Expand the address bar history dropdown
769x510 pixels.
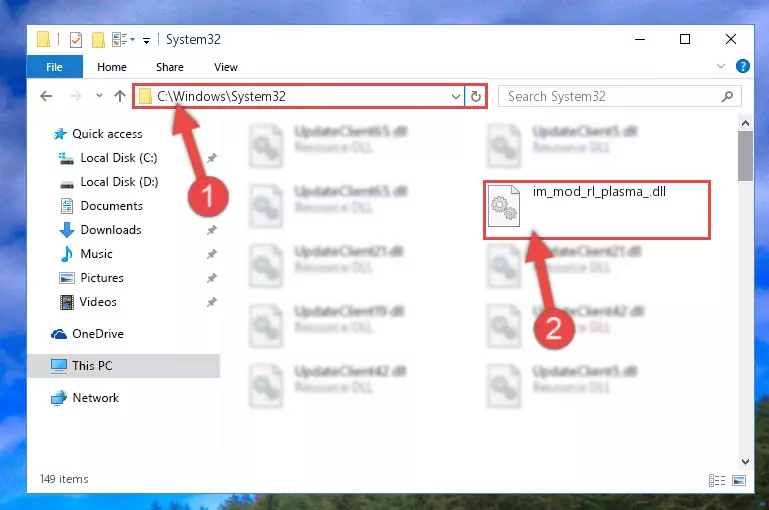[456, 97]
